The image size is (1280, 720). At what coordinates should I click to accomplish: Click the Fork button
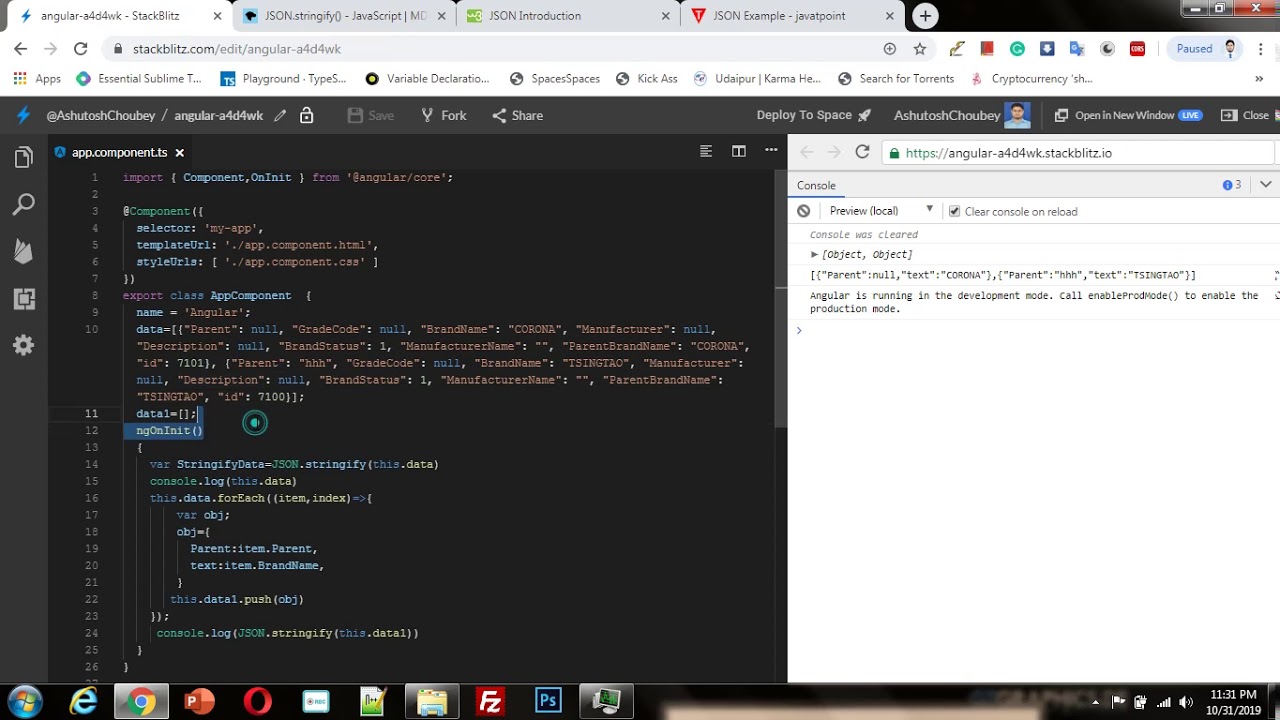(x=443, y=115)
